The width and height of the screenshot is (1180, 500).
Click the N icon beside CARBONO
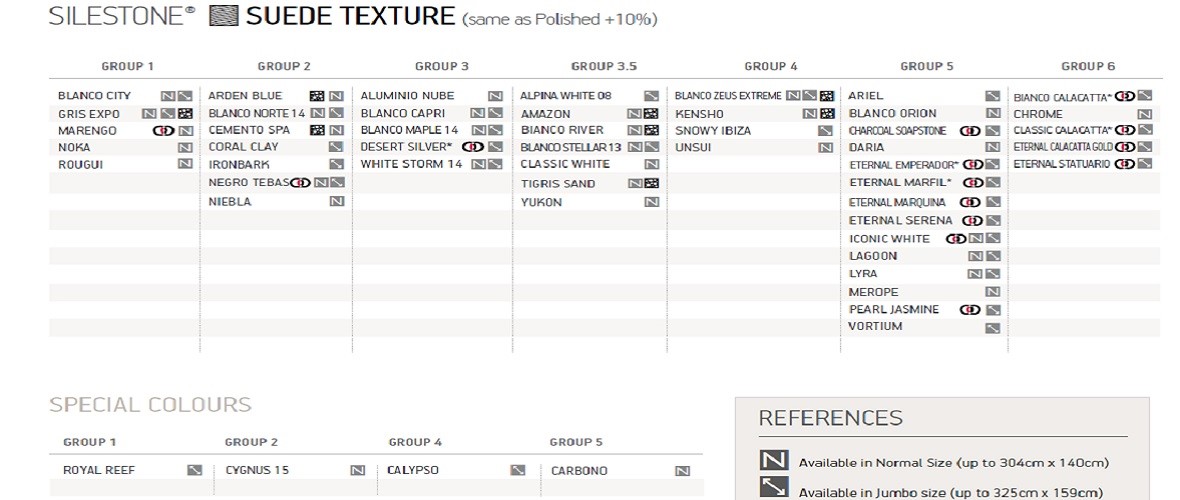click(x=683, y=471)
